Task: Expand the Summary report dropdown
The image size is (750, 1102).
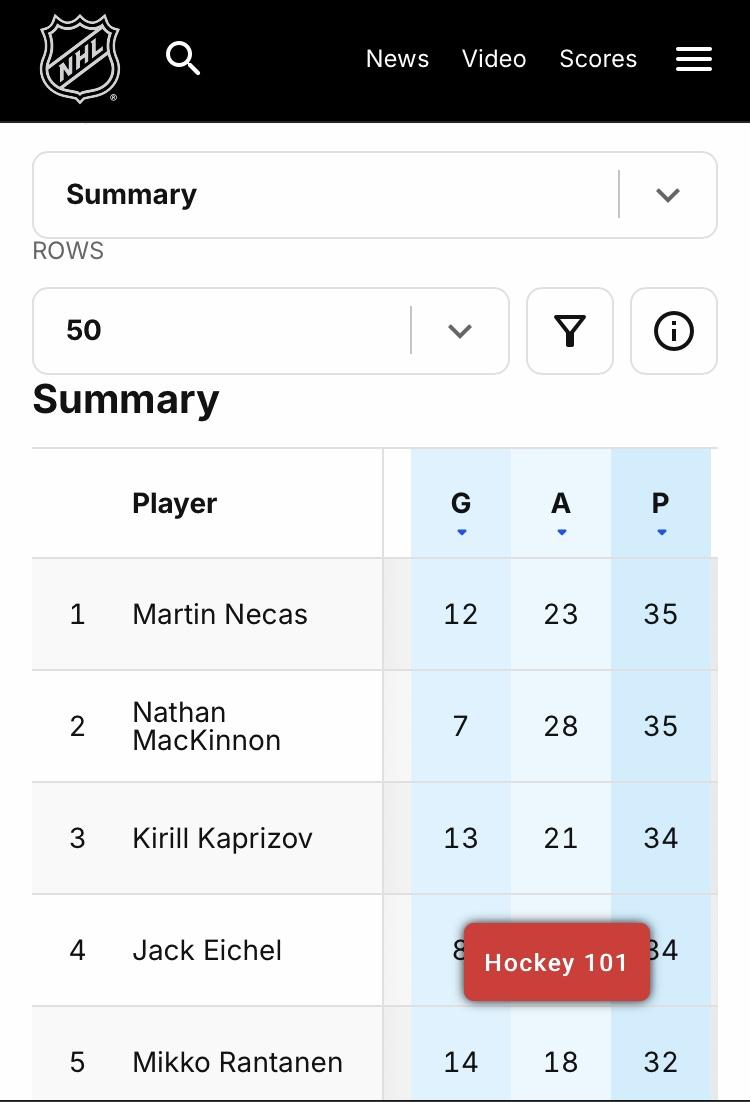Action: point(375,195)
